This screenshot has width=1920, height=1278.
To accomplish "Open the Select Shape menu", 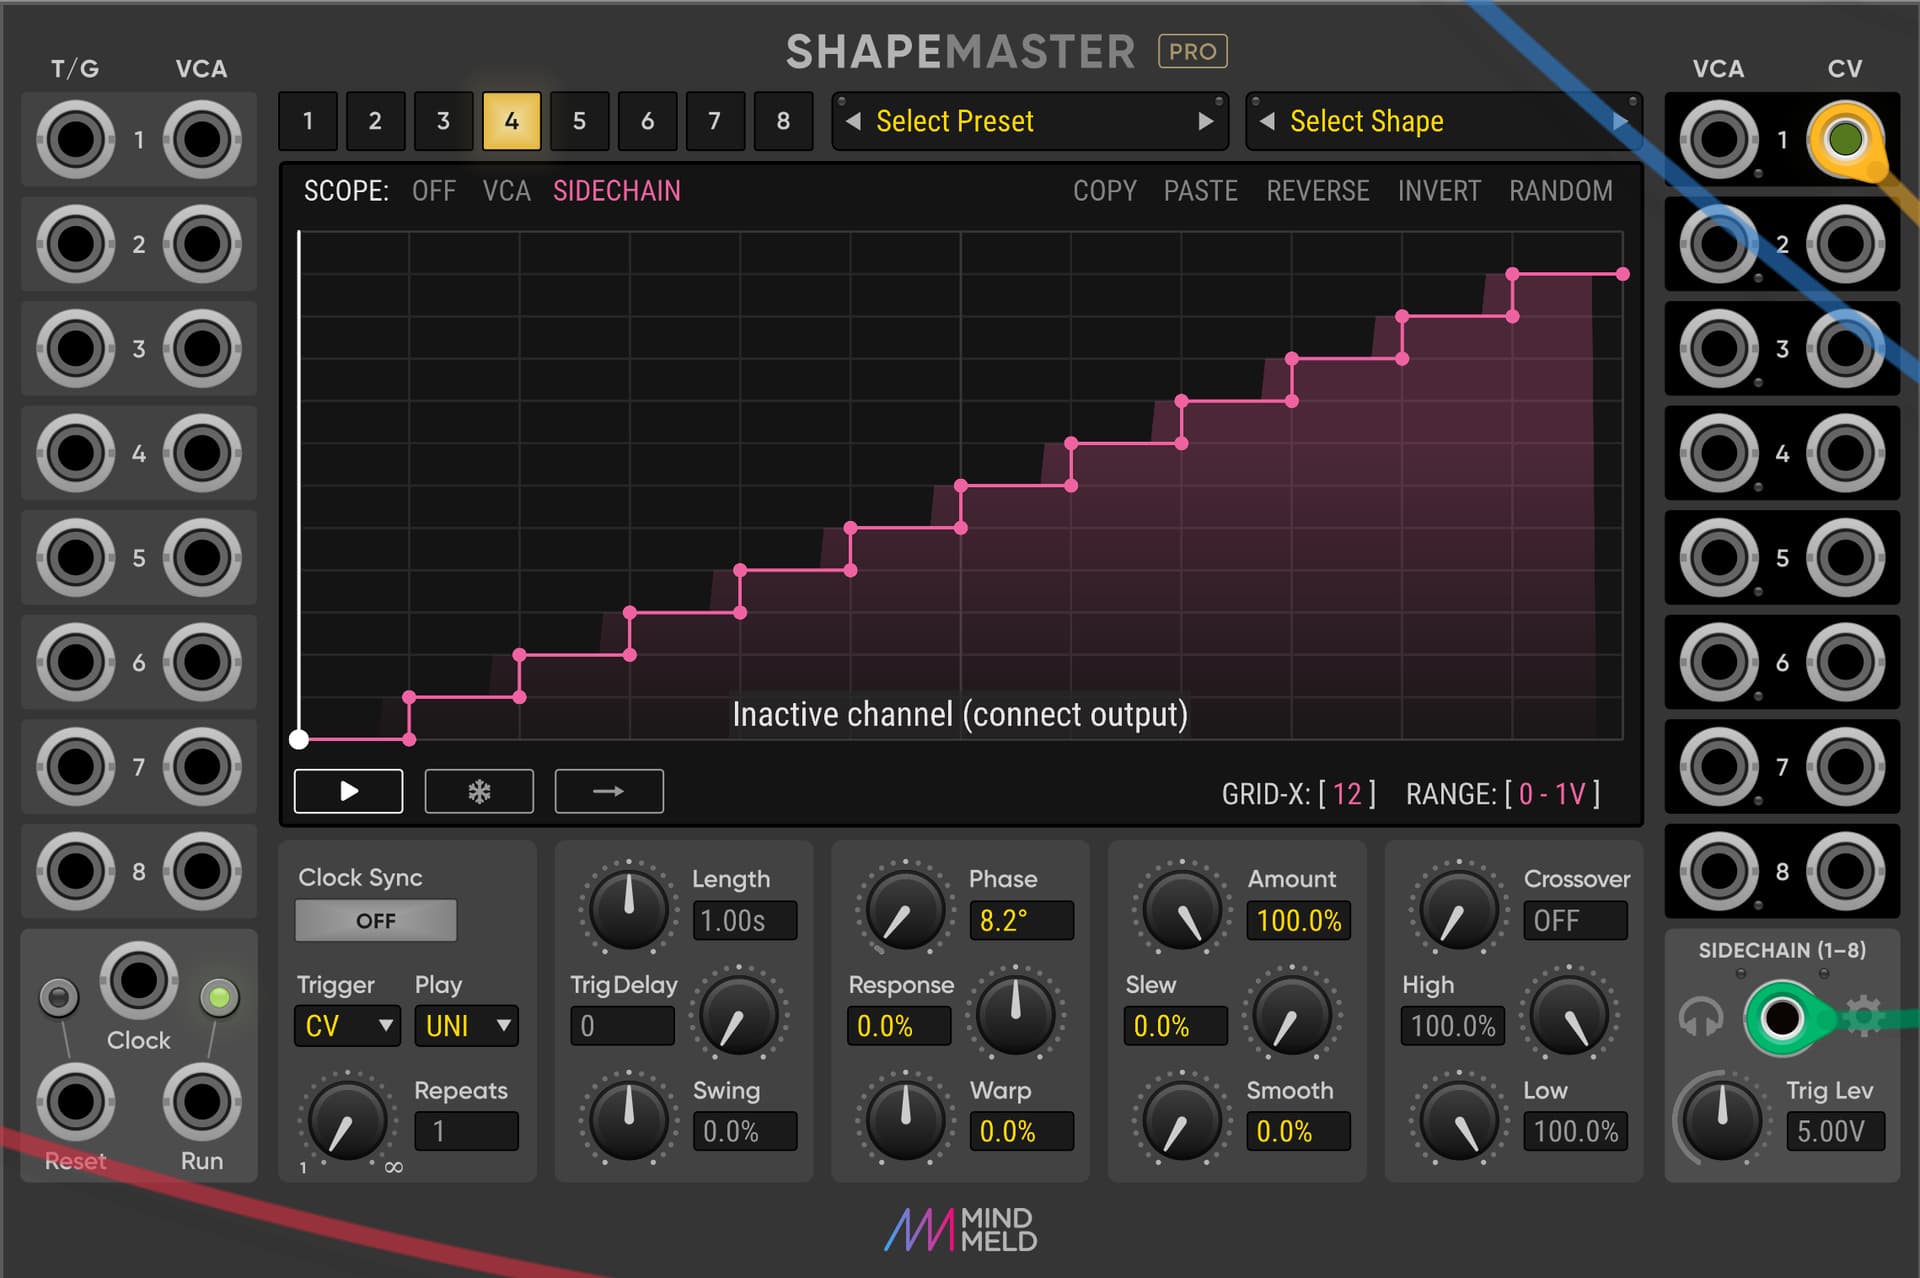I will pos(1443,121).
